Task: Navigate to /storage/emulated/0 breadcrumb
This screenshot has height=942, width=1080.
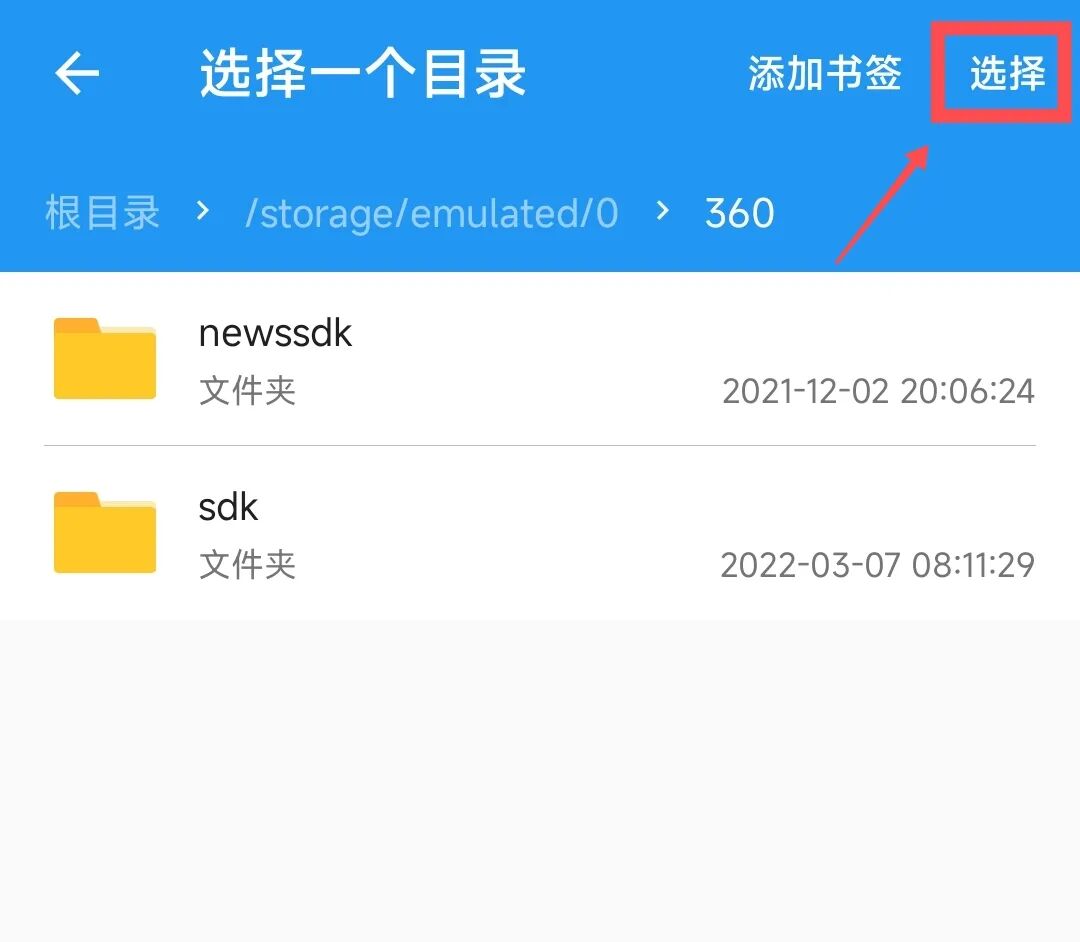Action: click(432, 213)
